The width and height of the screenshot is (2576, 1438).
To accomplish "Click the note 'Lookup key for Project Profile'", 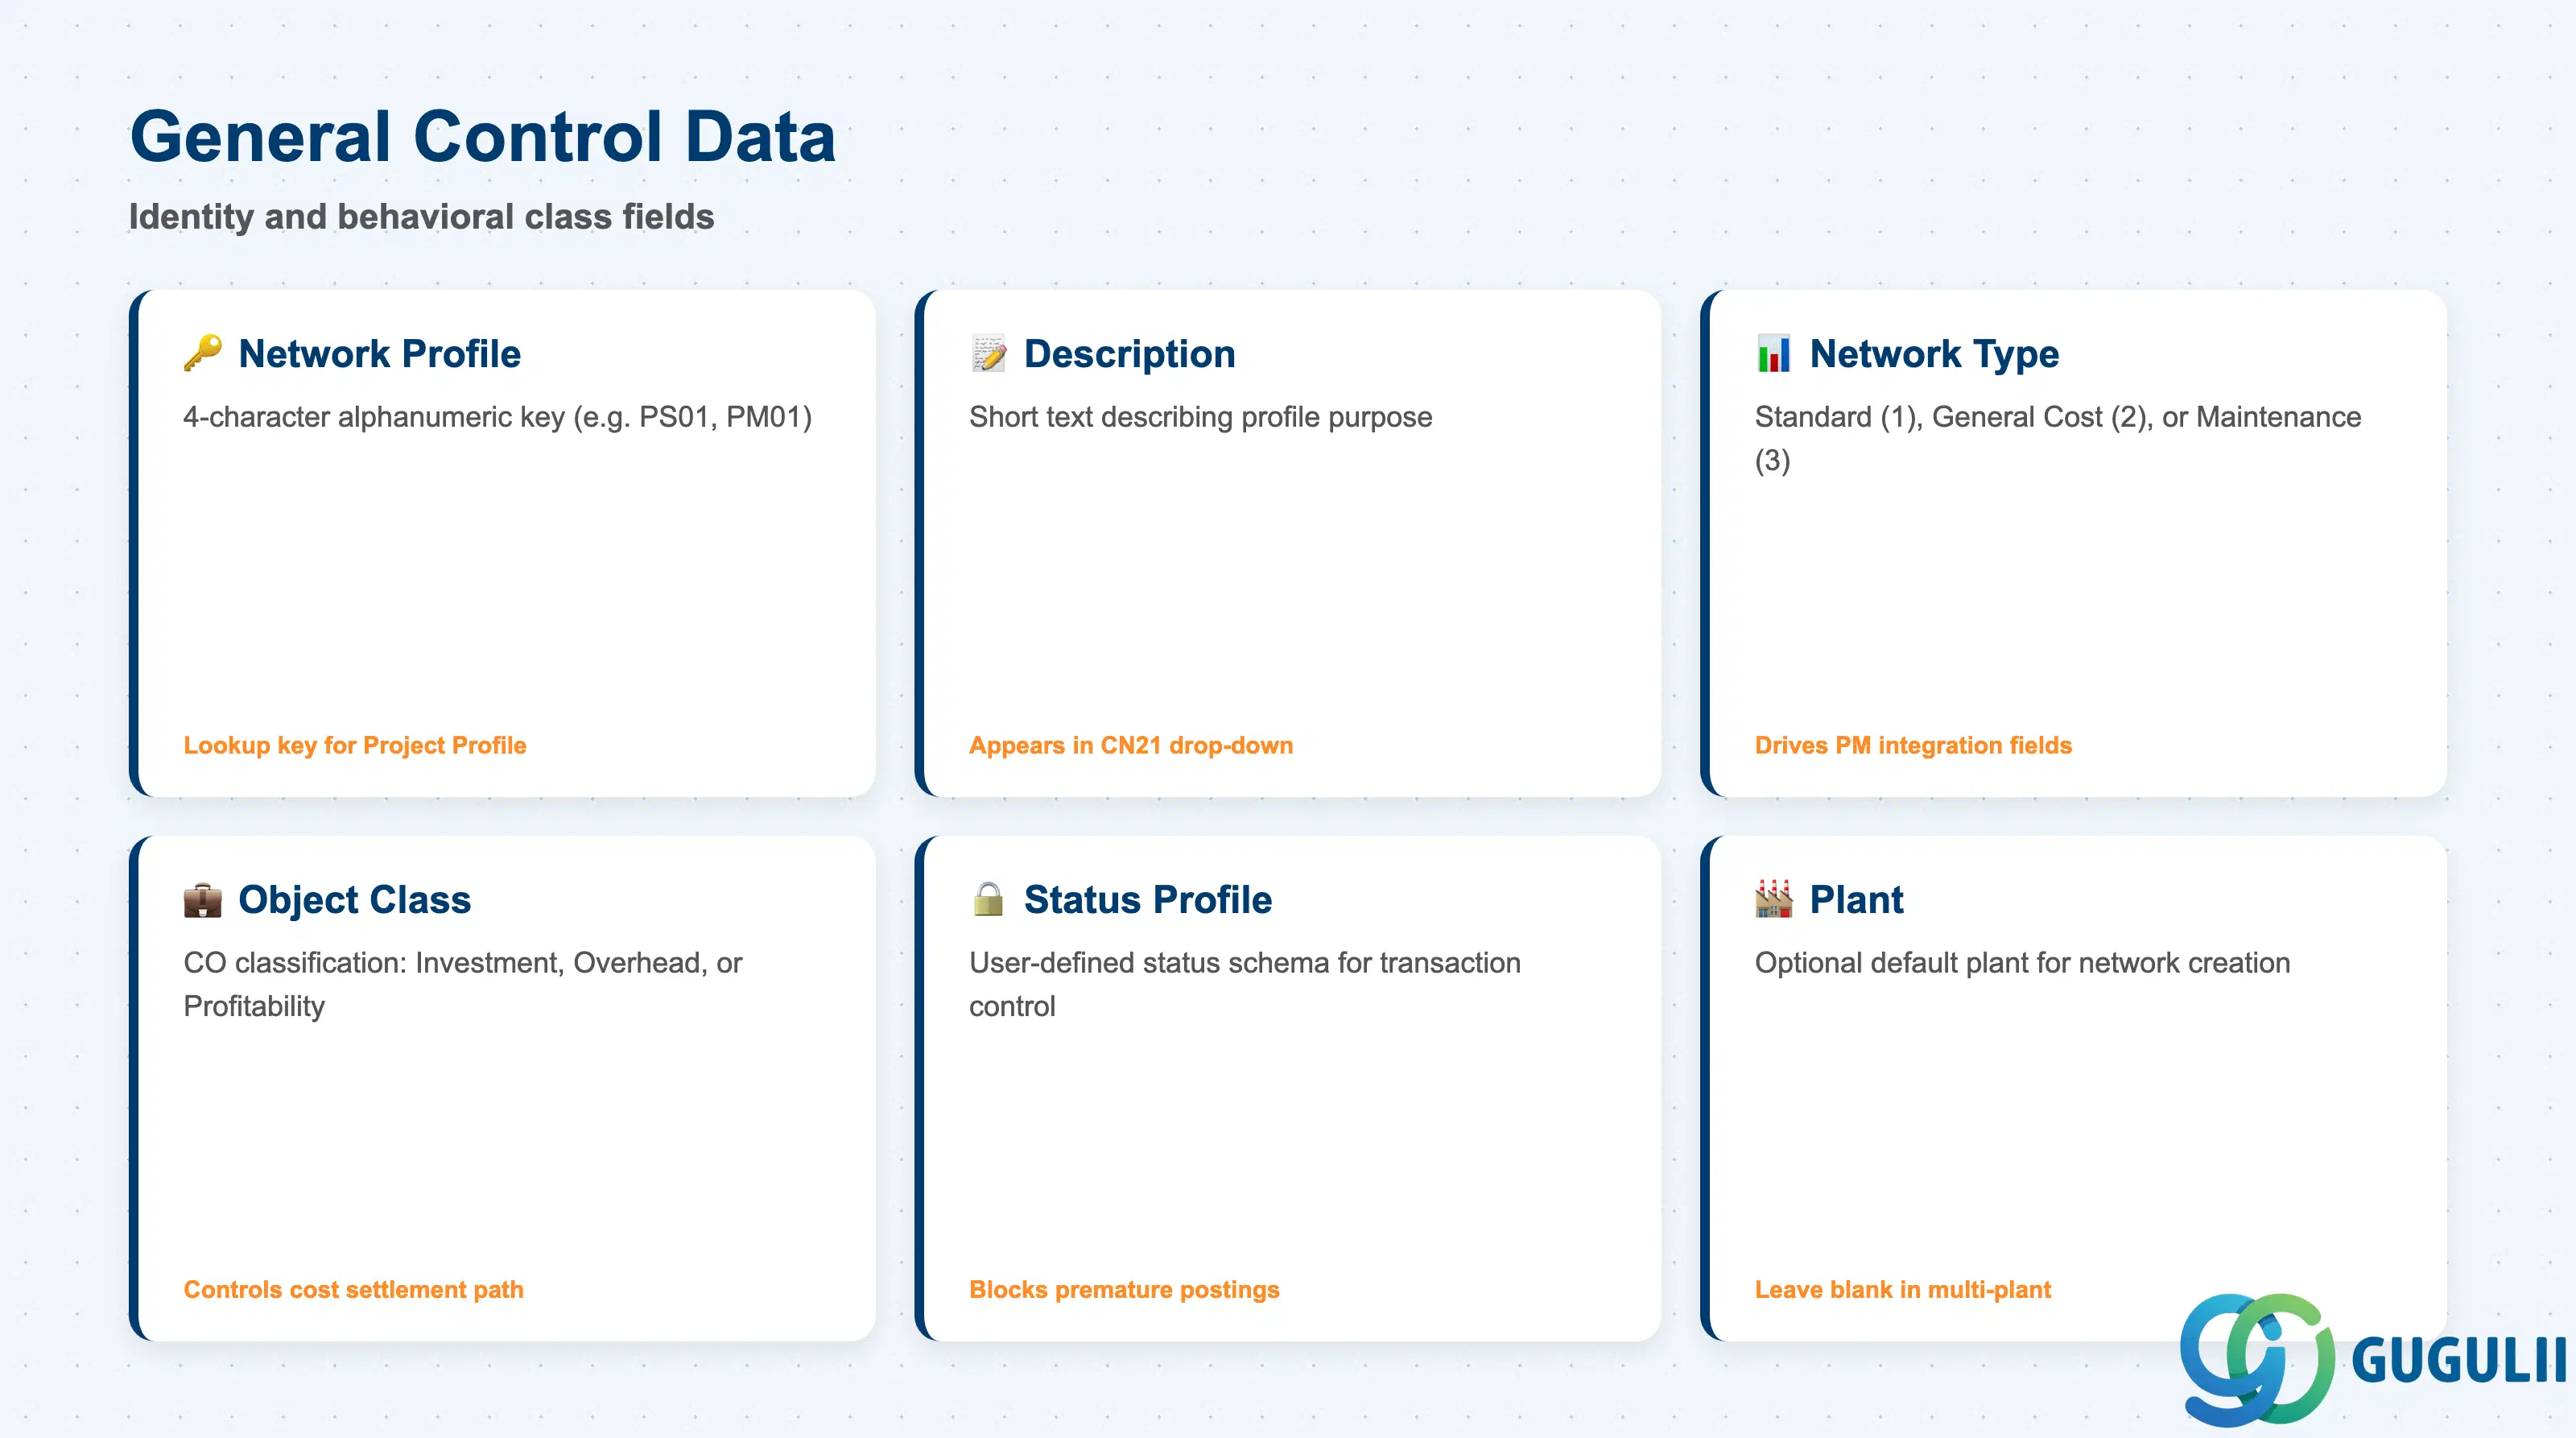I will pos(354,745).
